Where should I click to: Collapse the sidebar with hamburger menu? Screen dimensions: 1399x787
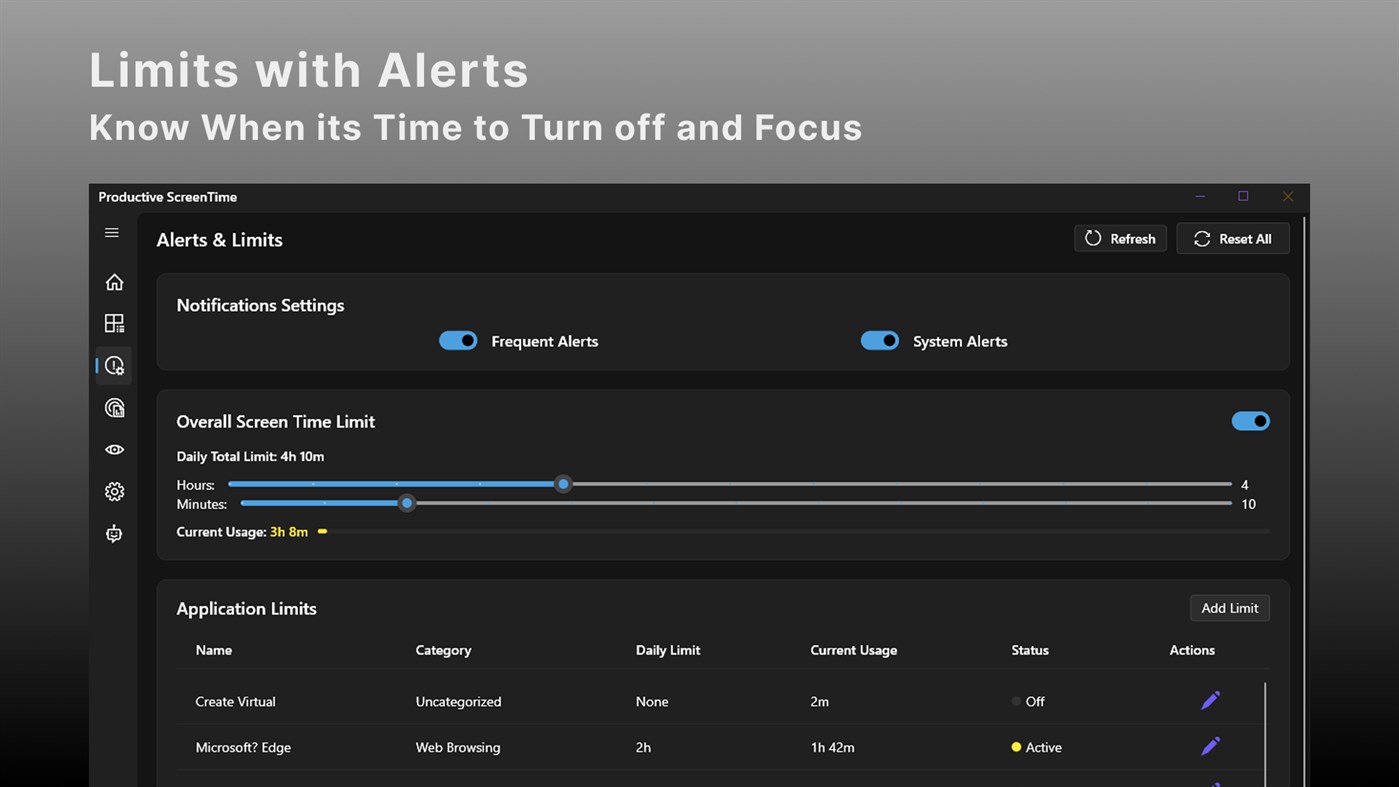point(111,232)
